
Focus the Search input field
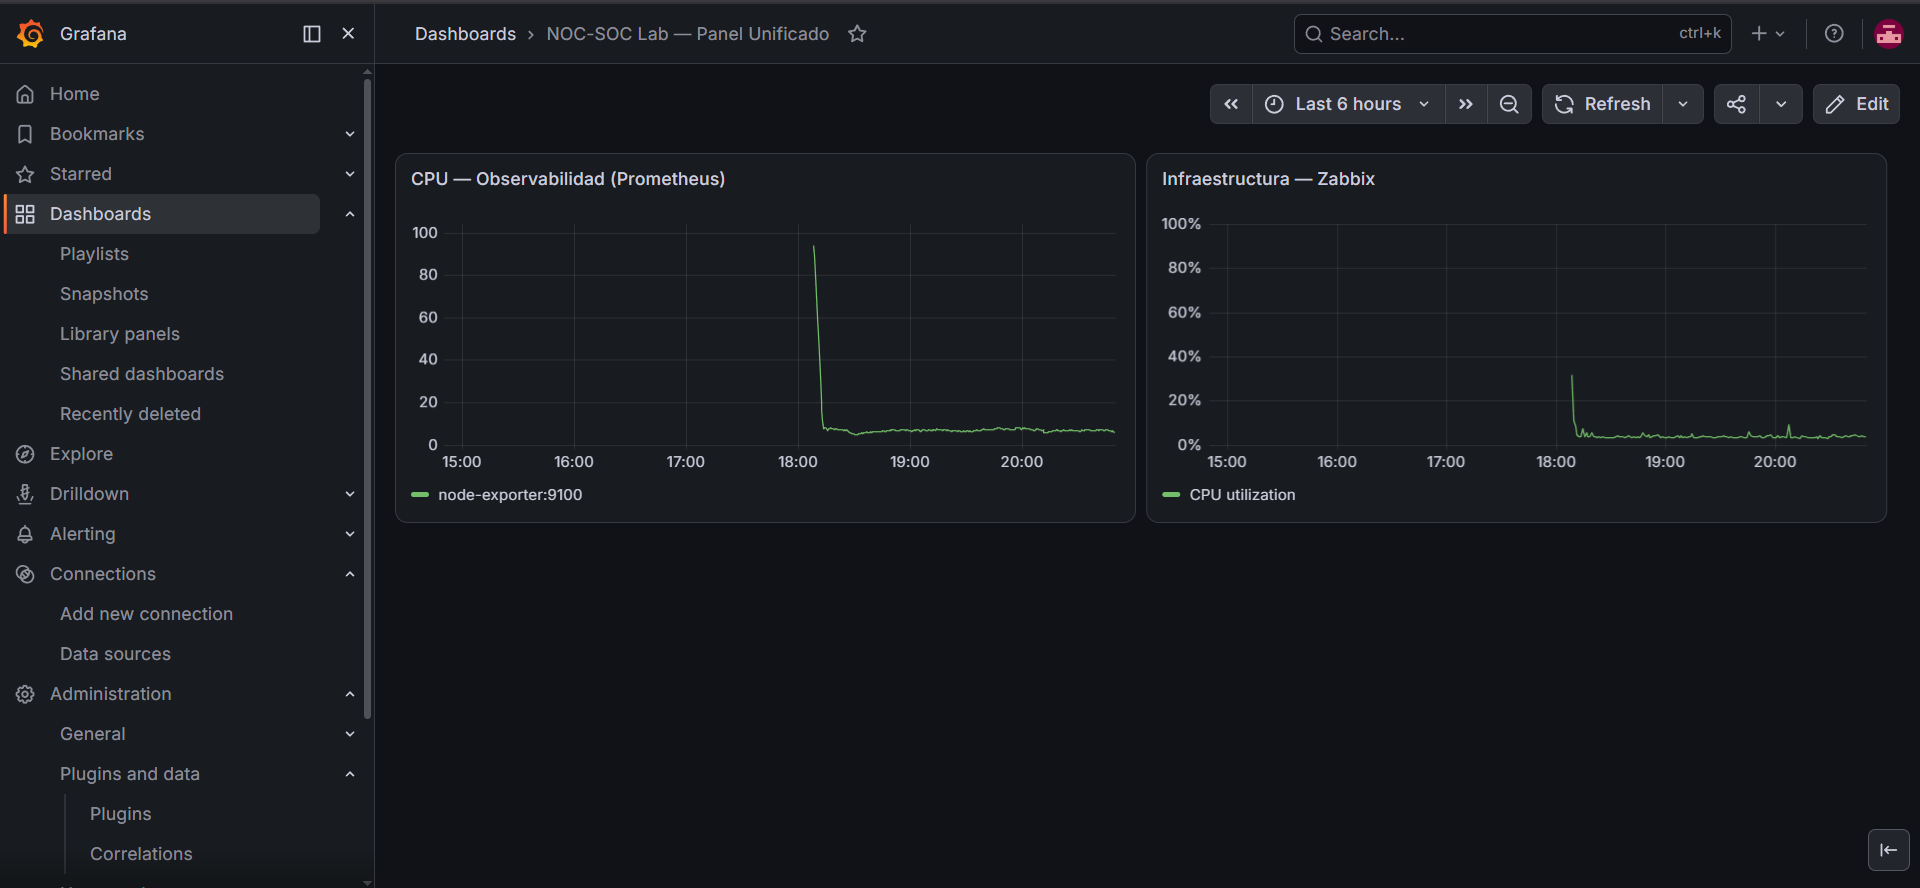point(1512,34)
